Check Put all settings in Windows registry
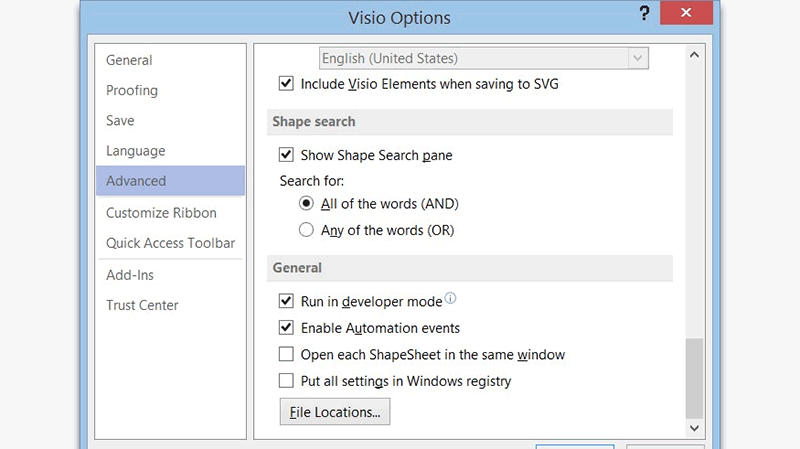The height and width of the screenshot is (449, 800). pyautogui.click(x=286, y=381)
